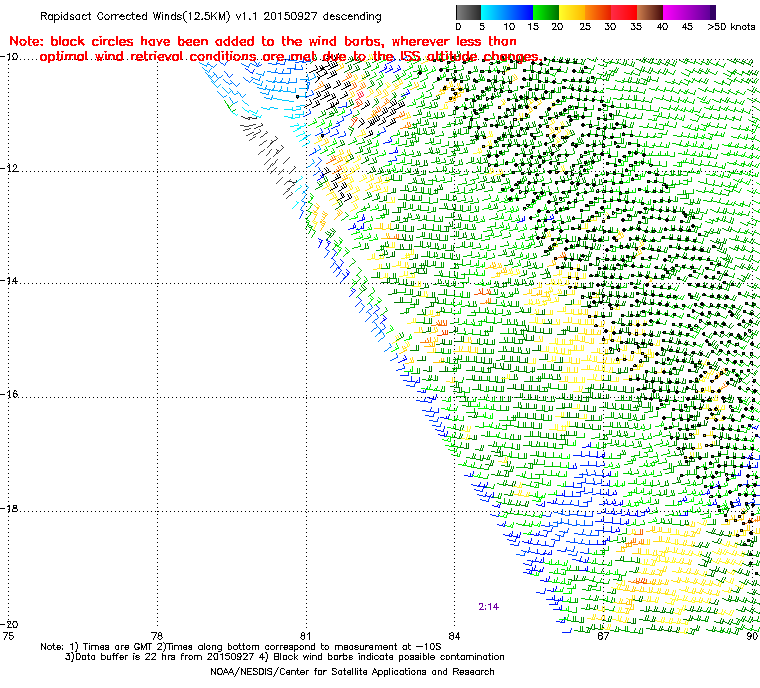Image resolution: width=760 pixels, height=688 pixels.
Task: Click latitude axis label '-20'
Action: [10, 624]
